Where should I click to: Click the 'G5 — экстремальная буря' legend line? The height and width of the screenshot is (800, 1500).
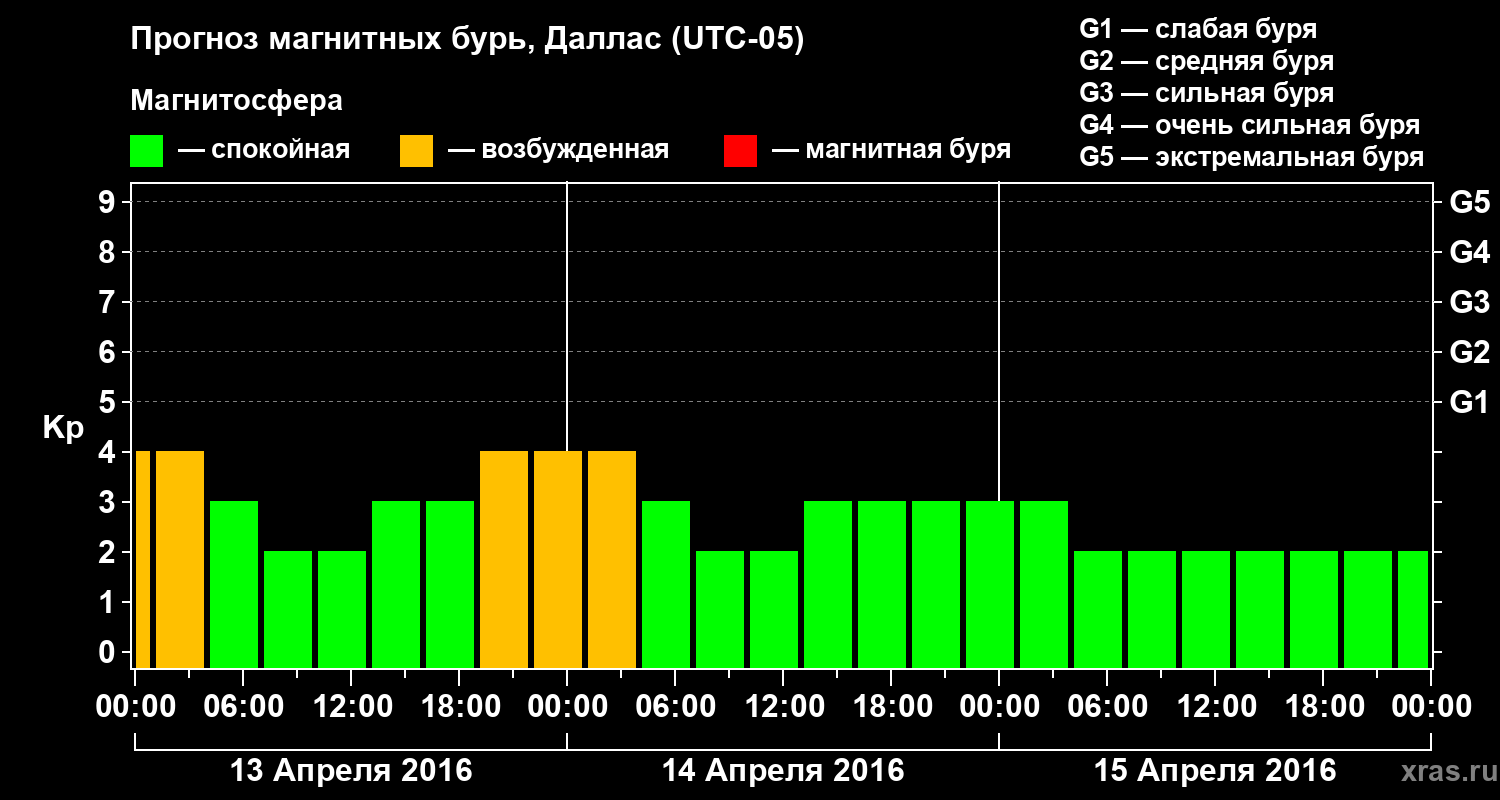pos(1252,158)
